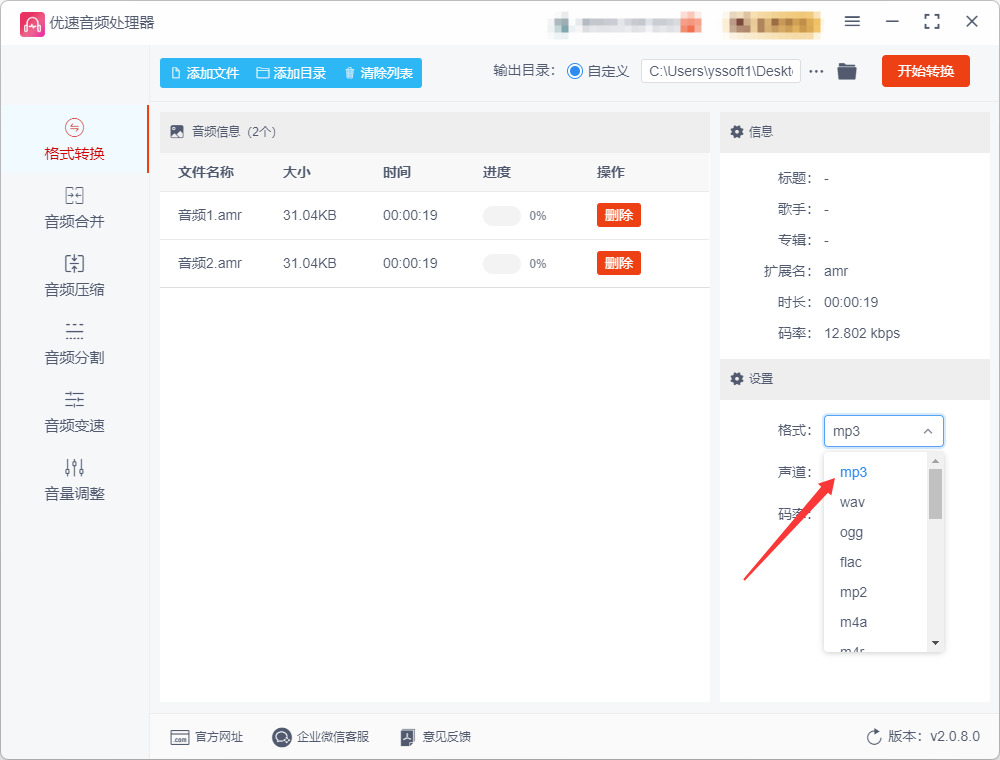Select the 音频2.amr file name
This screenshot has height=760, width=1000.
(x=210, y=263)
